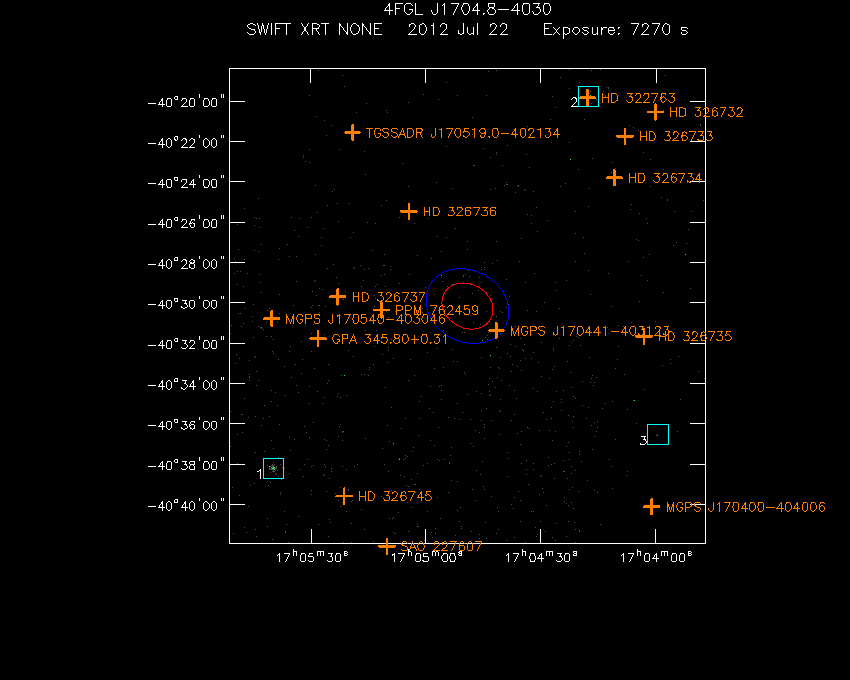Select the orange cross next to HD 326733

625,136
